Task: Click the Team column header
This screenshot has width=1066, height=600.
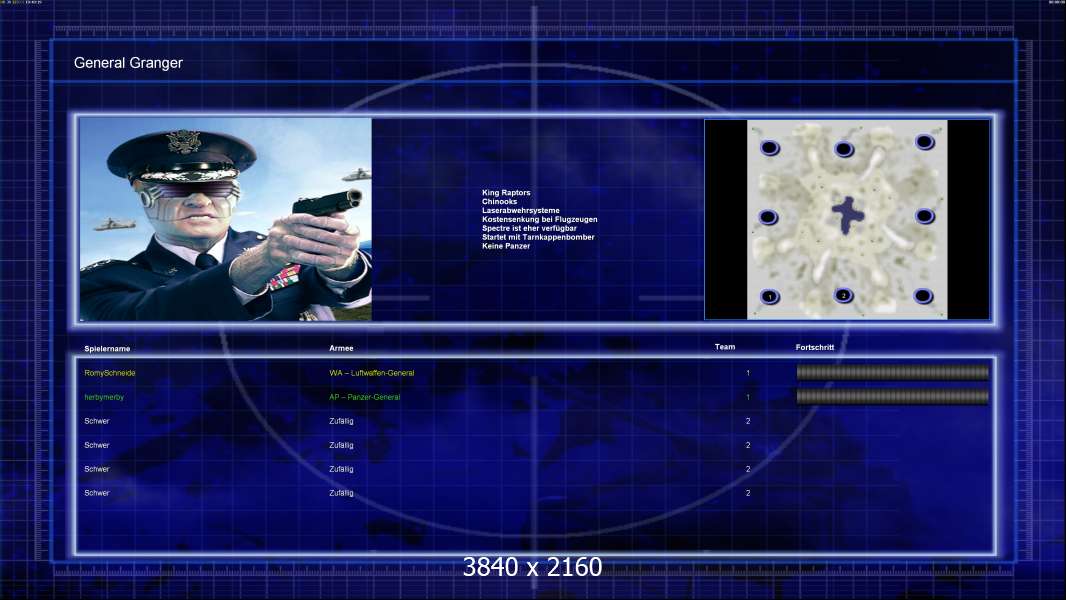Action: click(725, 347)
